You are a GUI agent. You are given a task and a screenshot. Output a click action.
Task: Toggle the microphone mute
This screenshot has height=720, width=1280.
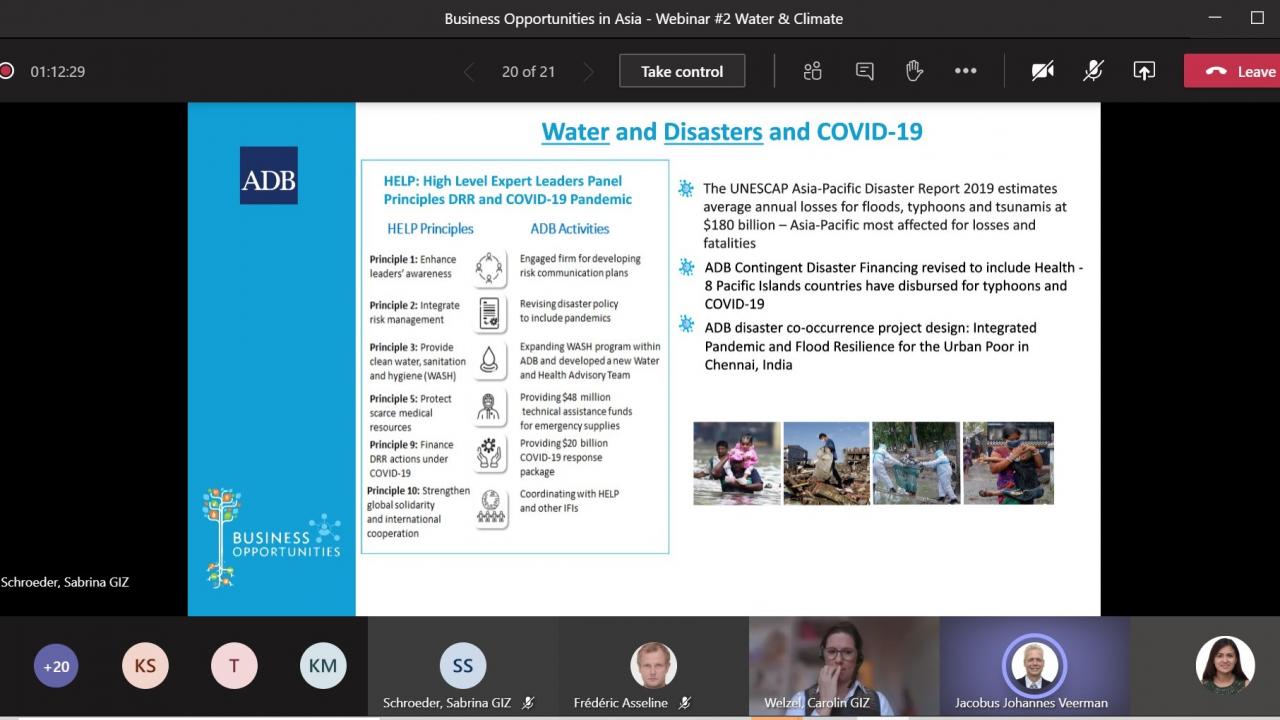(x=1093, y=71)
